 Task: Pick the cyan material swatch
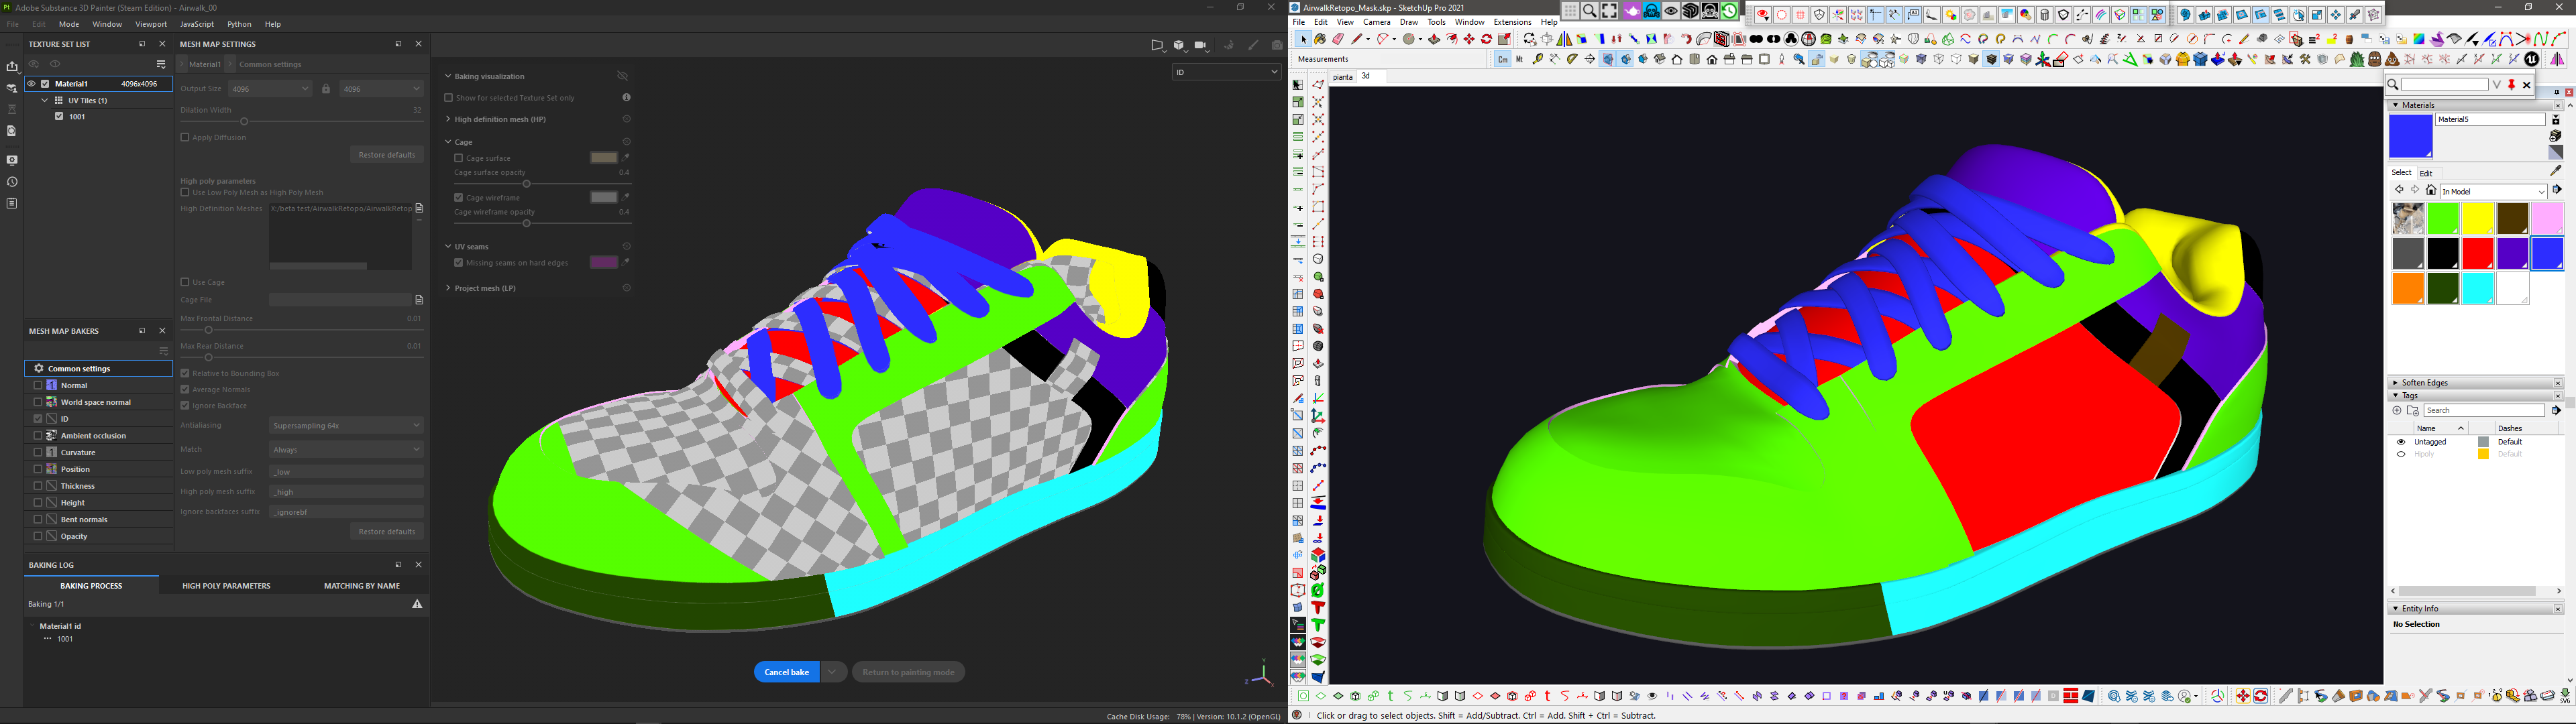tap(2478, 288)
